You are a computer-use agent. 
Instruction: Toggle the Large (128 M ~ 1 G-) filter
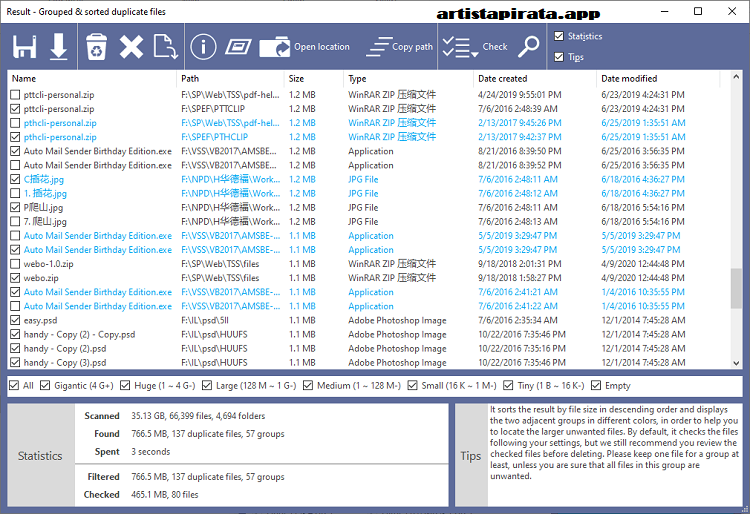pyautogui.click(x=207, y=385)
